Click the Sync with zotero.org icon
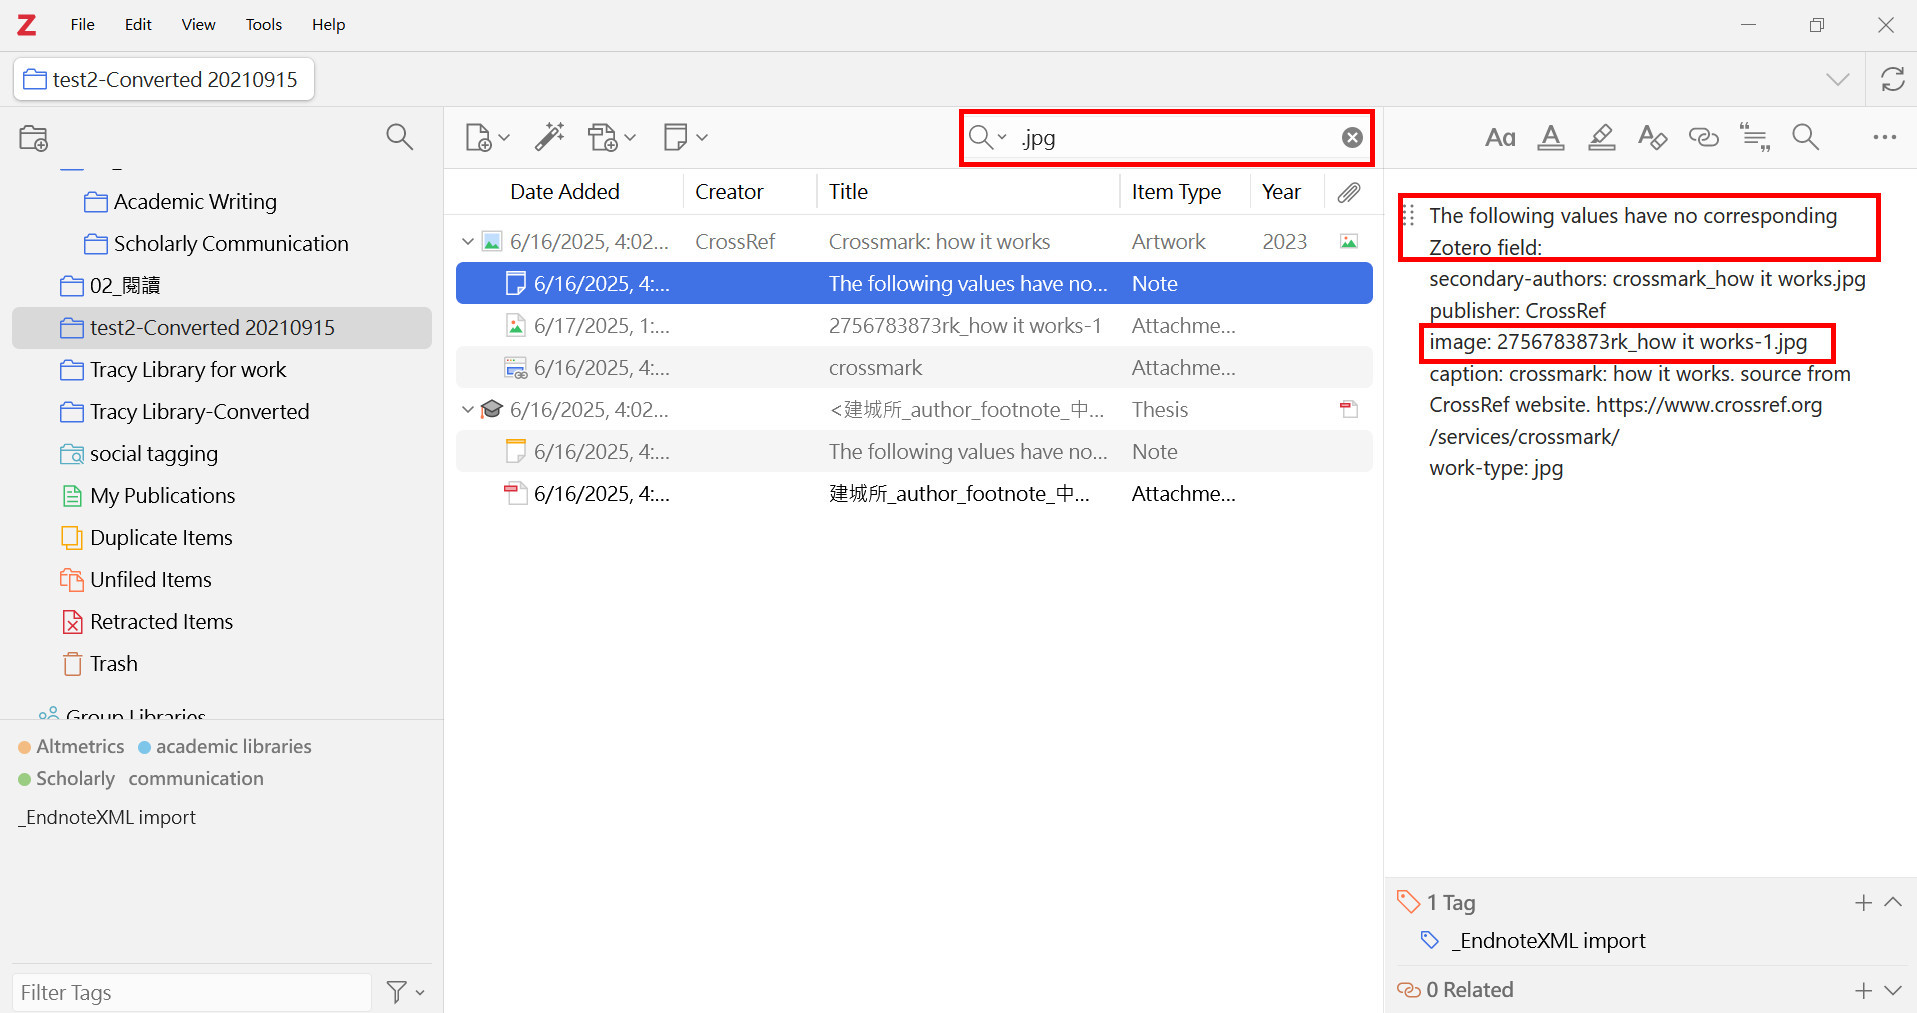This screenshot has height=1013, width=1917. pyautogui.click(x=1892, y=79)
